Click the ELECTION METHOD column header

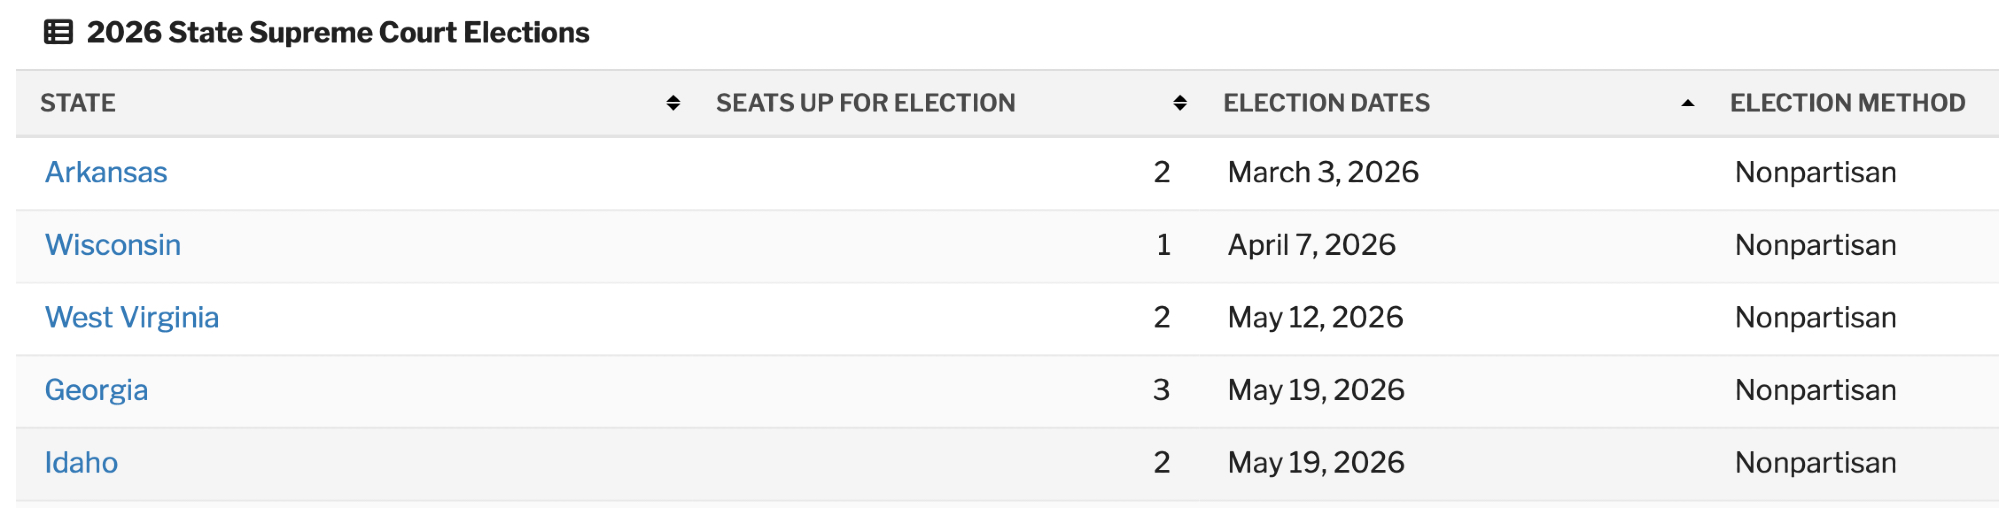1847,103
